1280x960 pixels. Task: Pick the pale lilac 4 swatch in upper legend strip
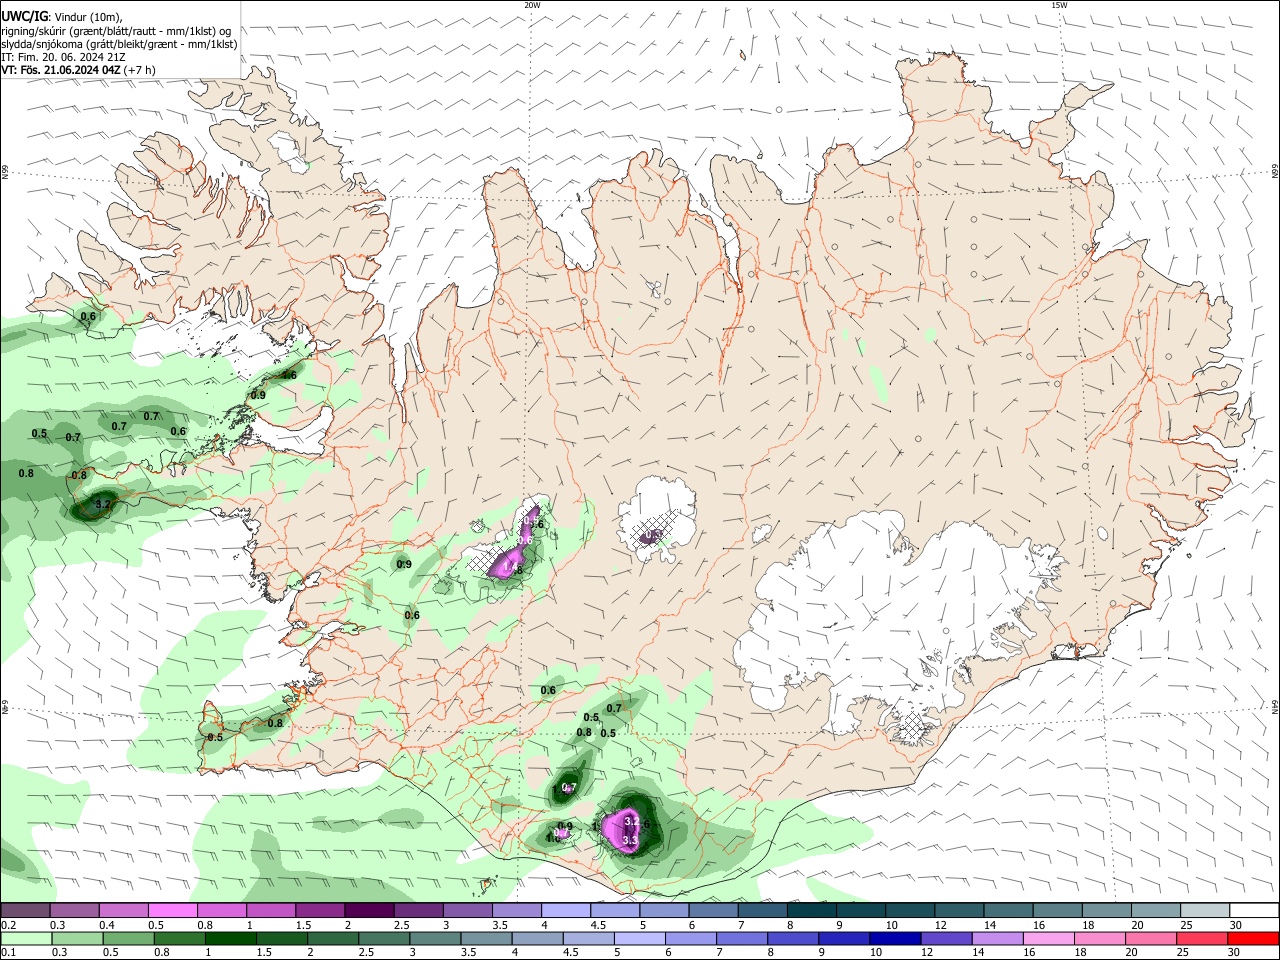[x=565, y=910]
